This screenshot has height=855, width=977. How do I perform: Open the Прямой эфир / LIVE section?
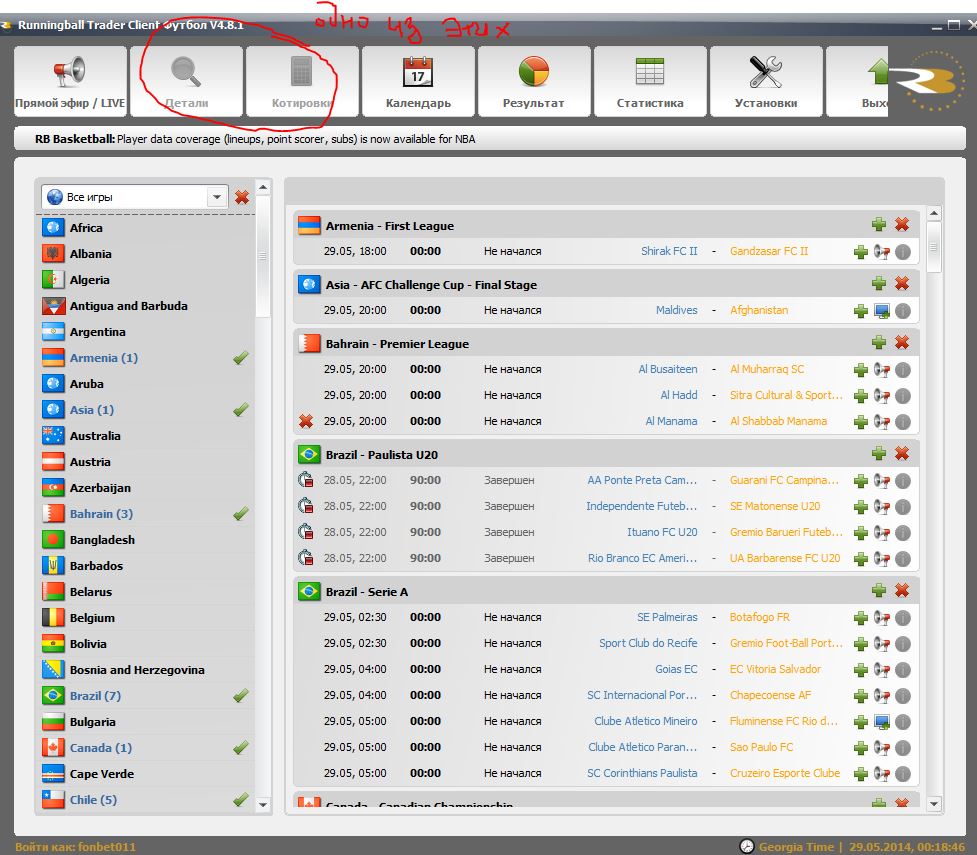[x=70, y=81]
